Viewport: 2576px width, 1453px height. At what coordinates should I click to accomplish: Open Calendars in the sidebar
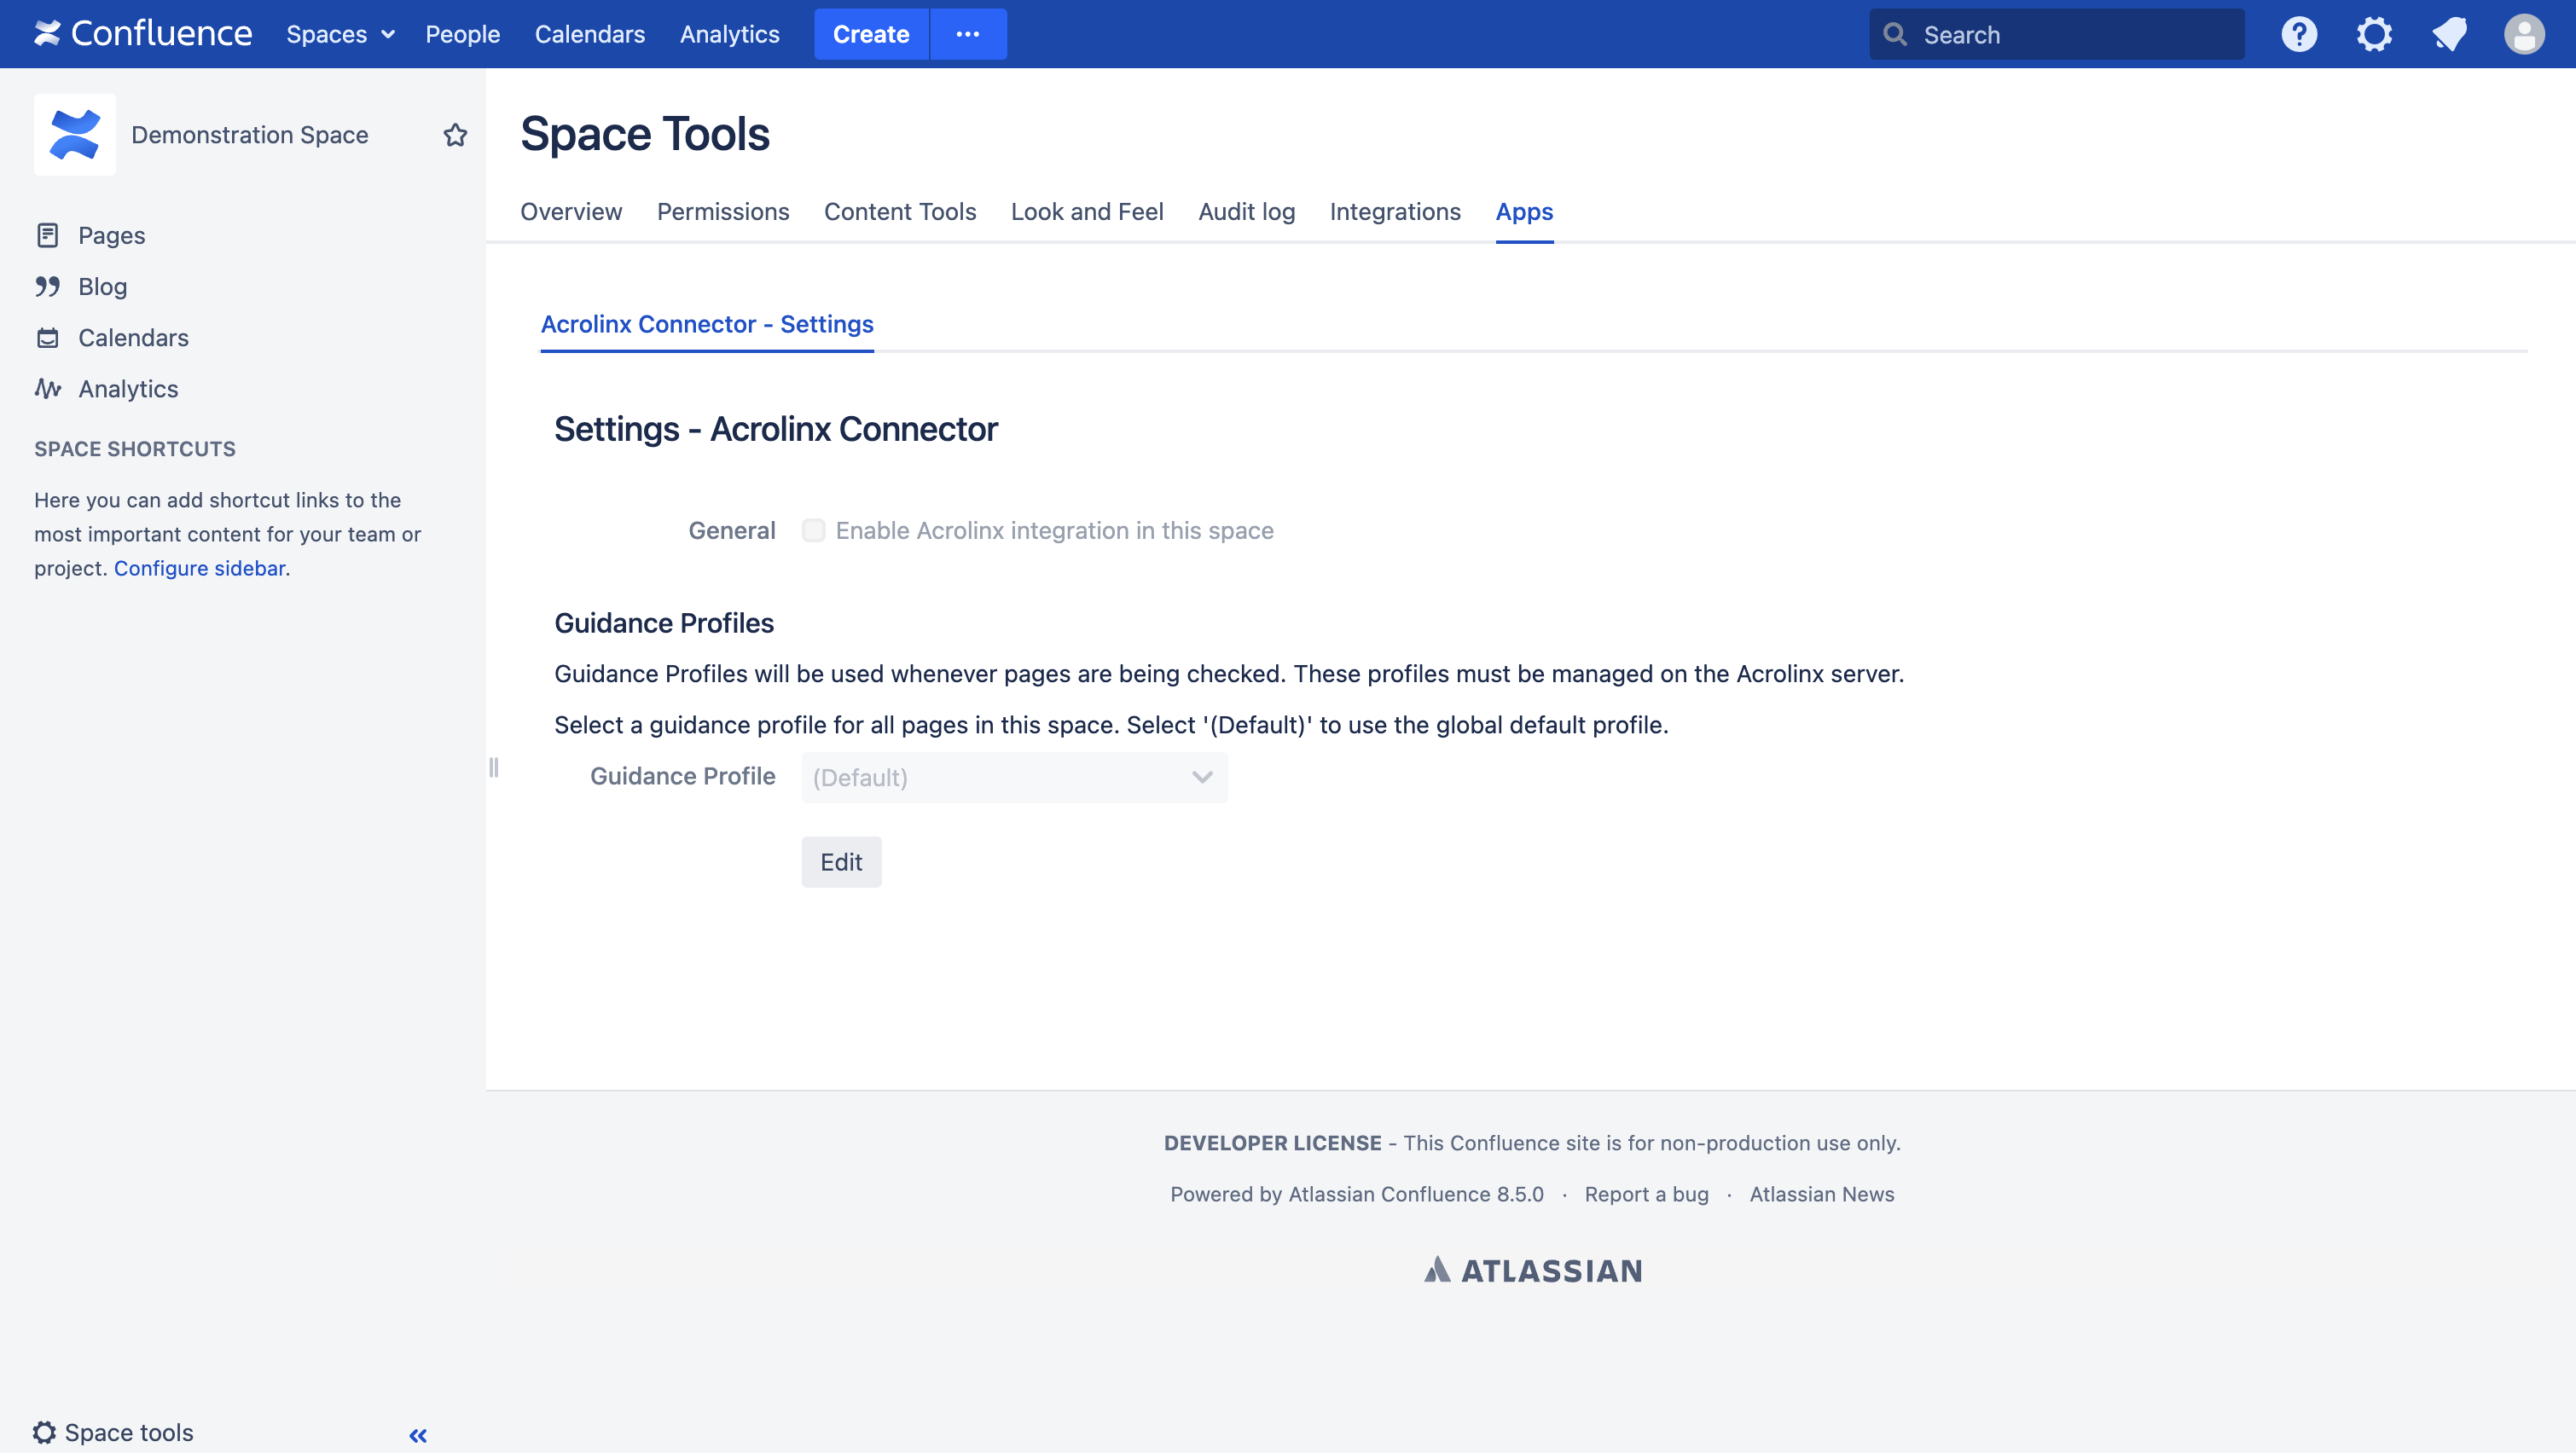(x=134, y=337)
